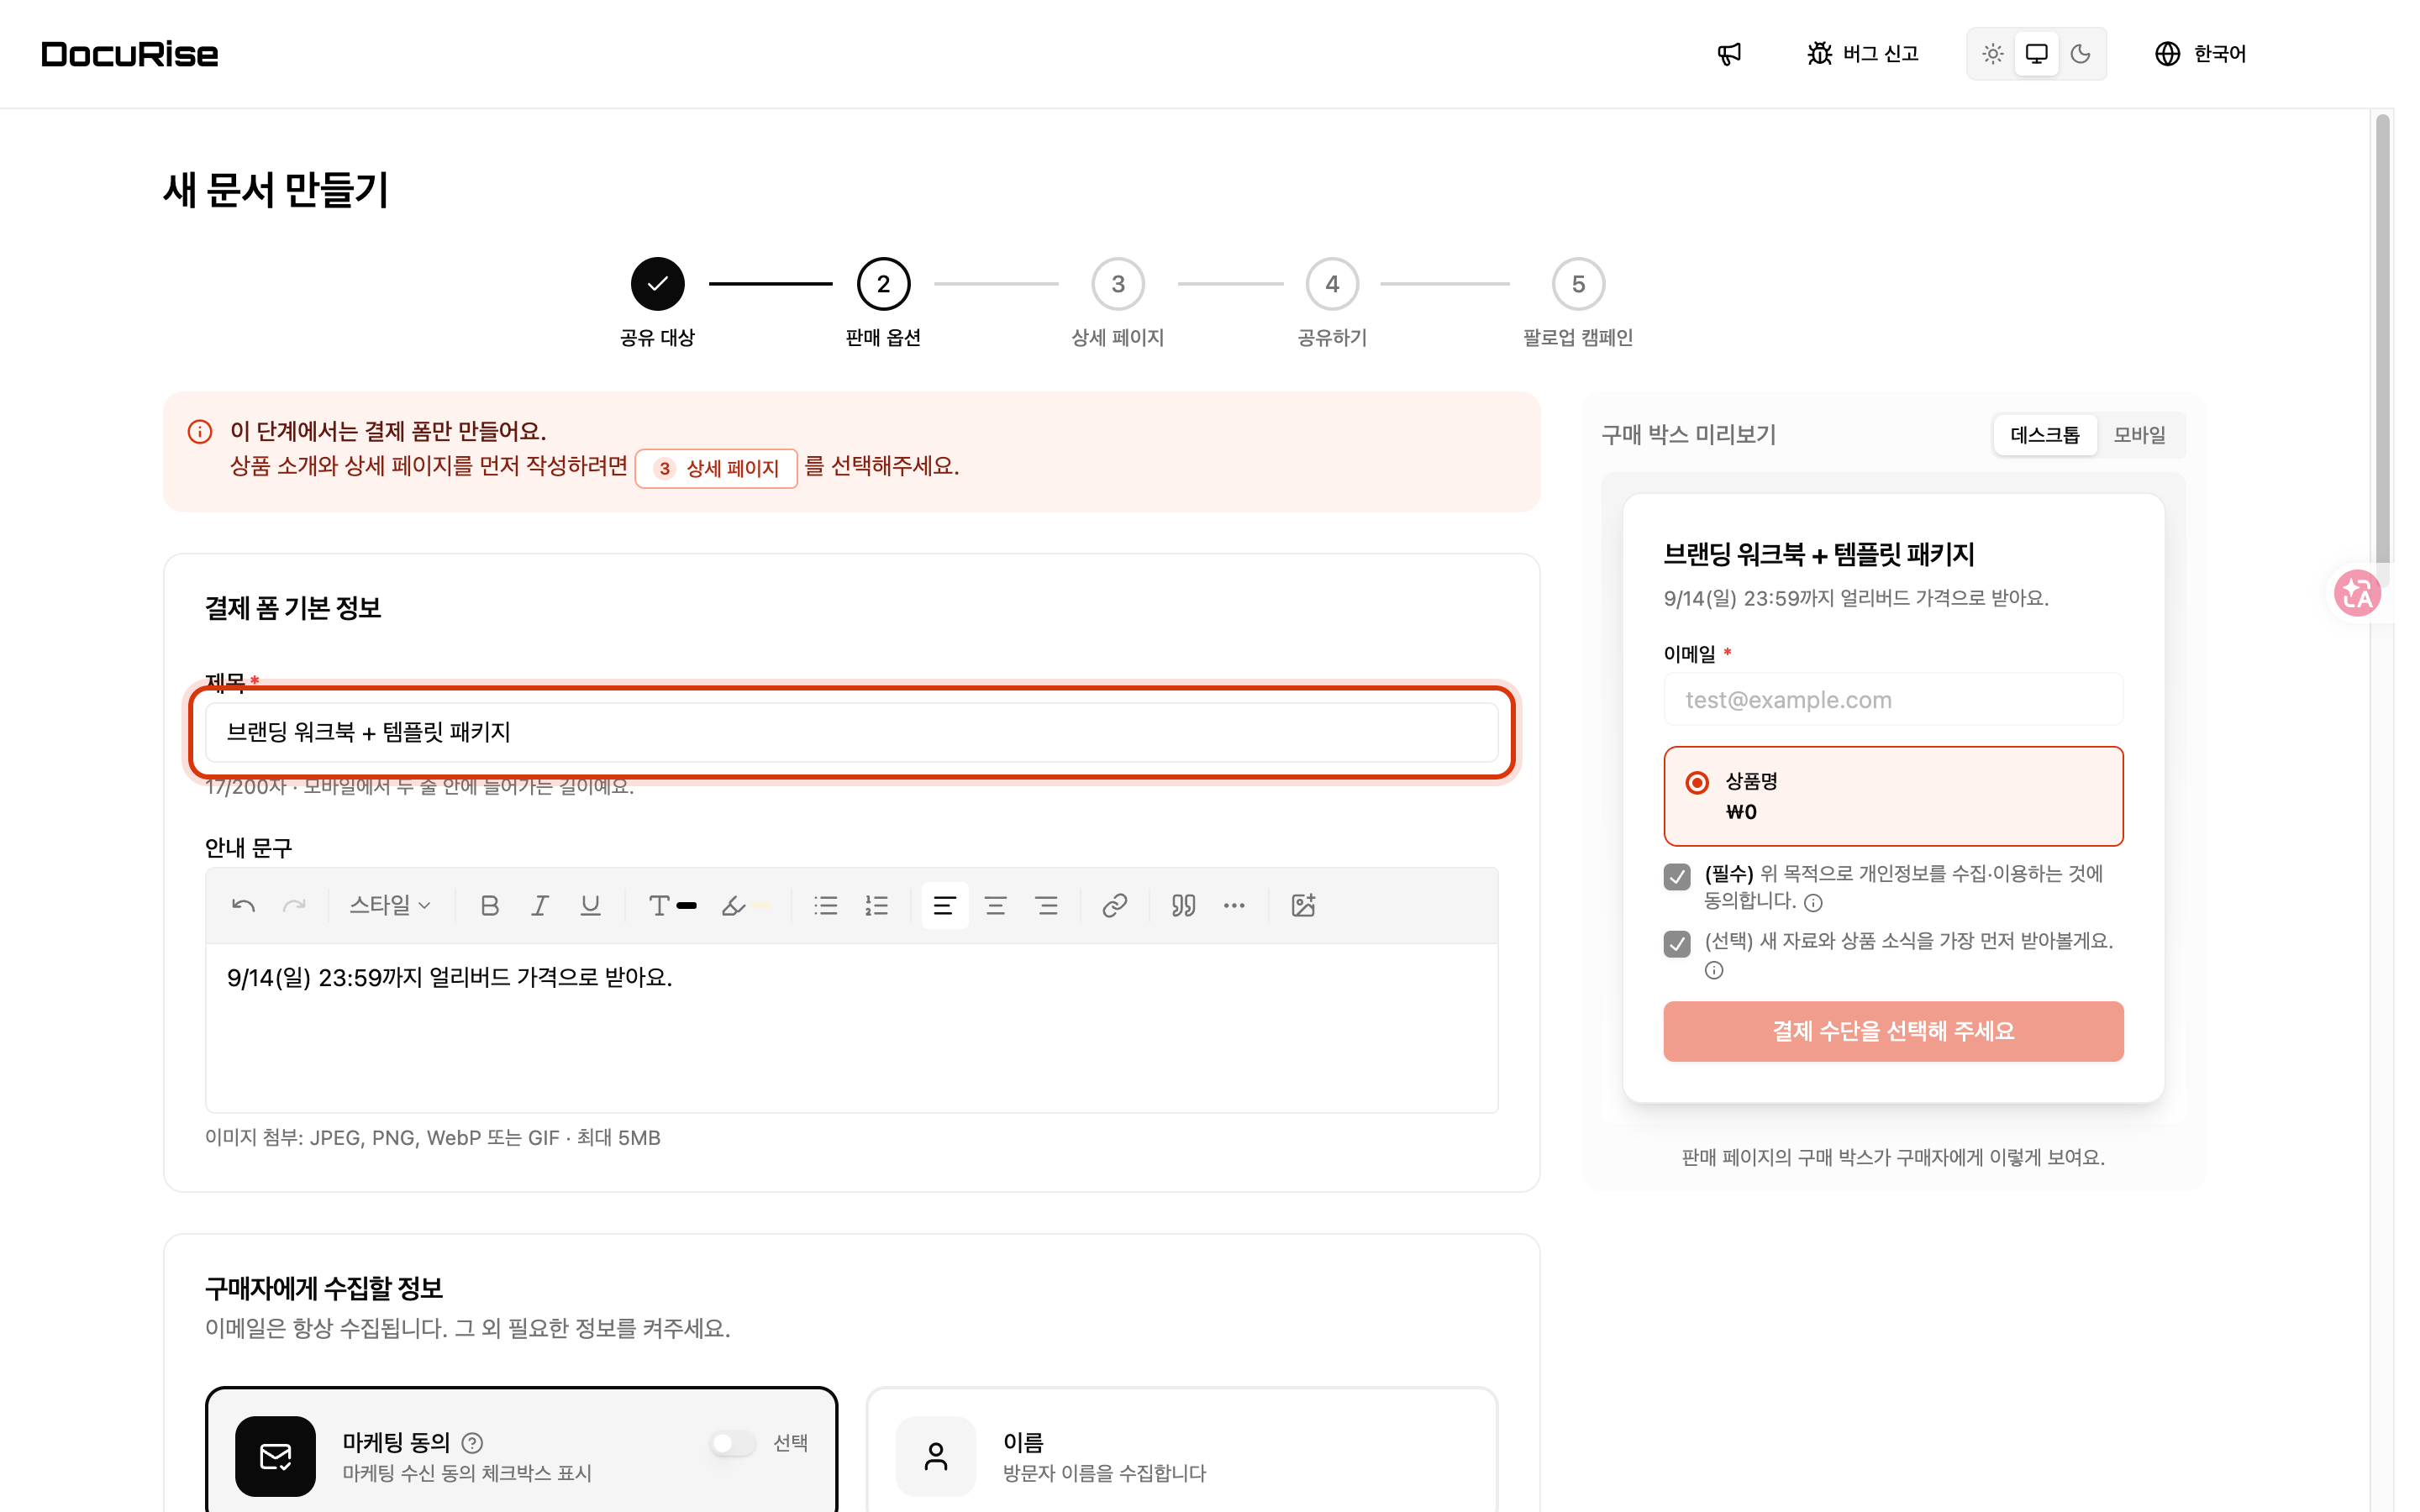Insert a link in the editor

pyautogui.click(x=1114, y=906)
